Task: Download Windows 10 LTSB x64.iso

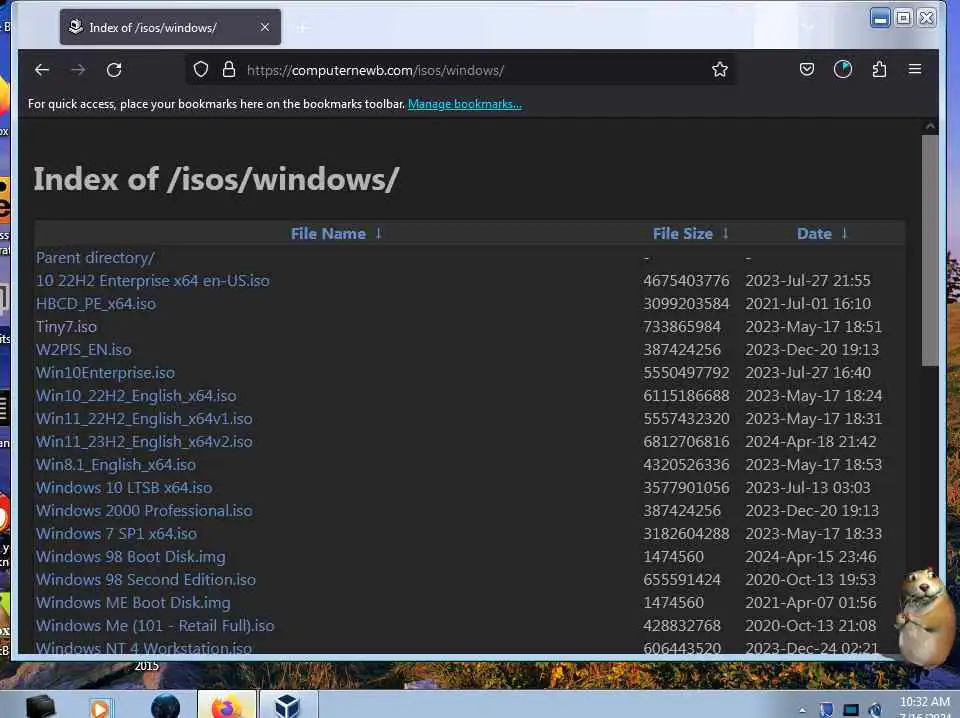Action: (x=124, y=488)
